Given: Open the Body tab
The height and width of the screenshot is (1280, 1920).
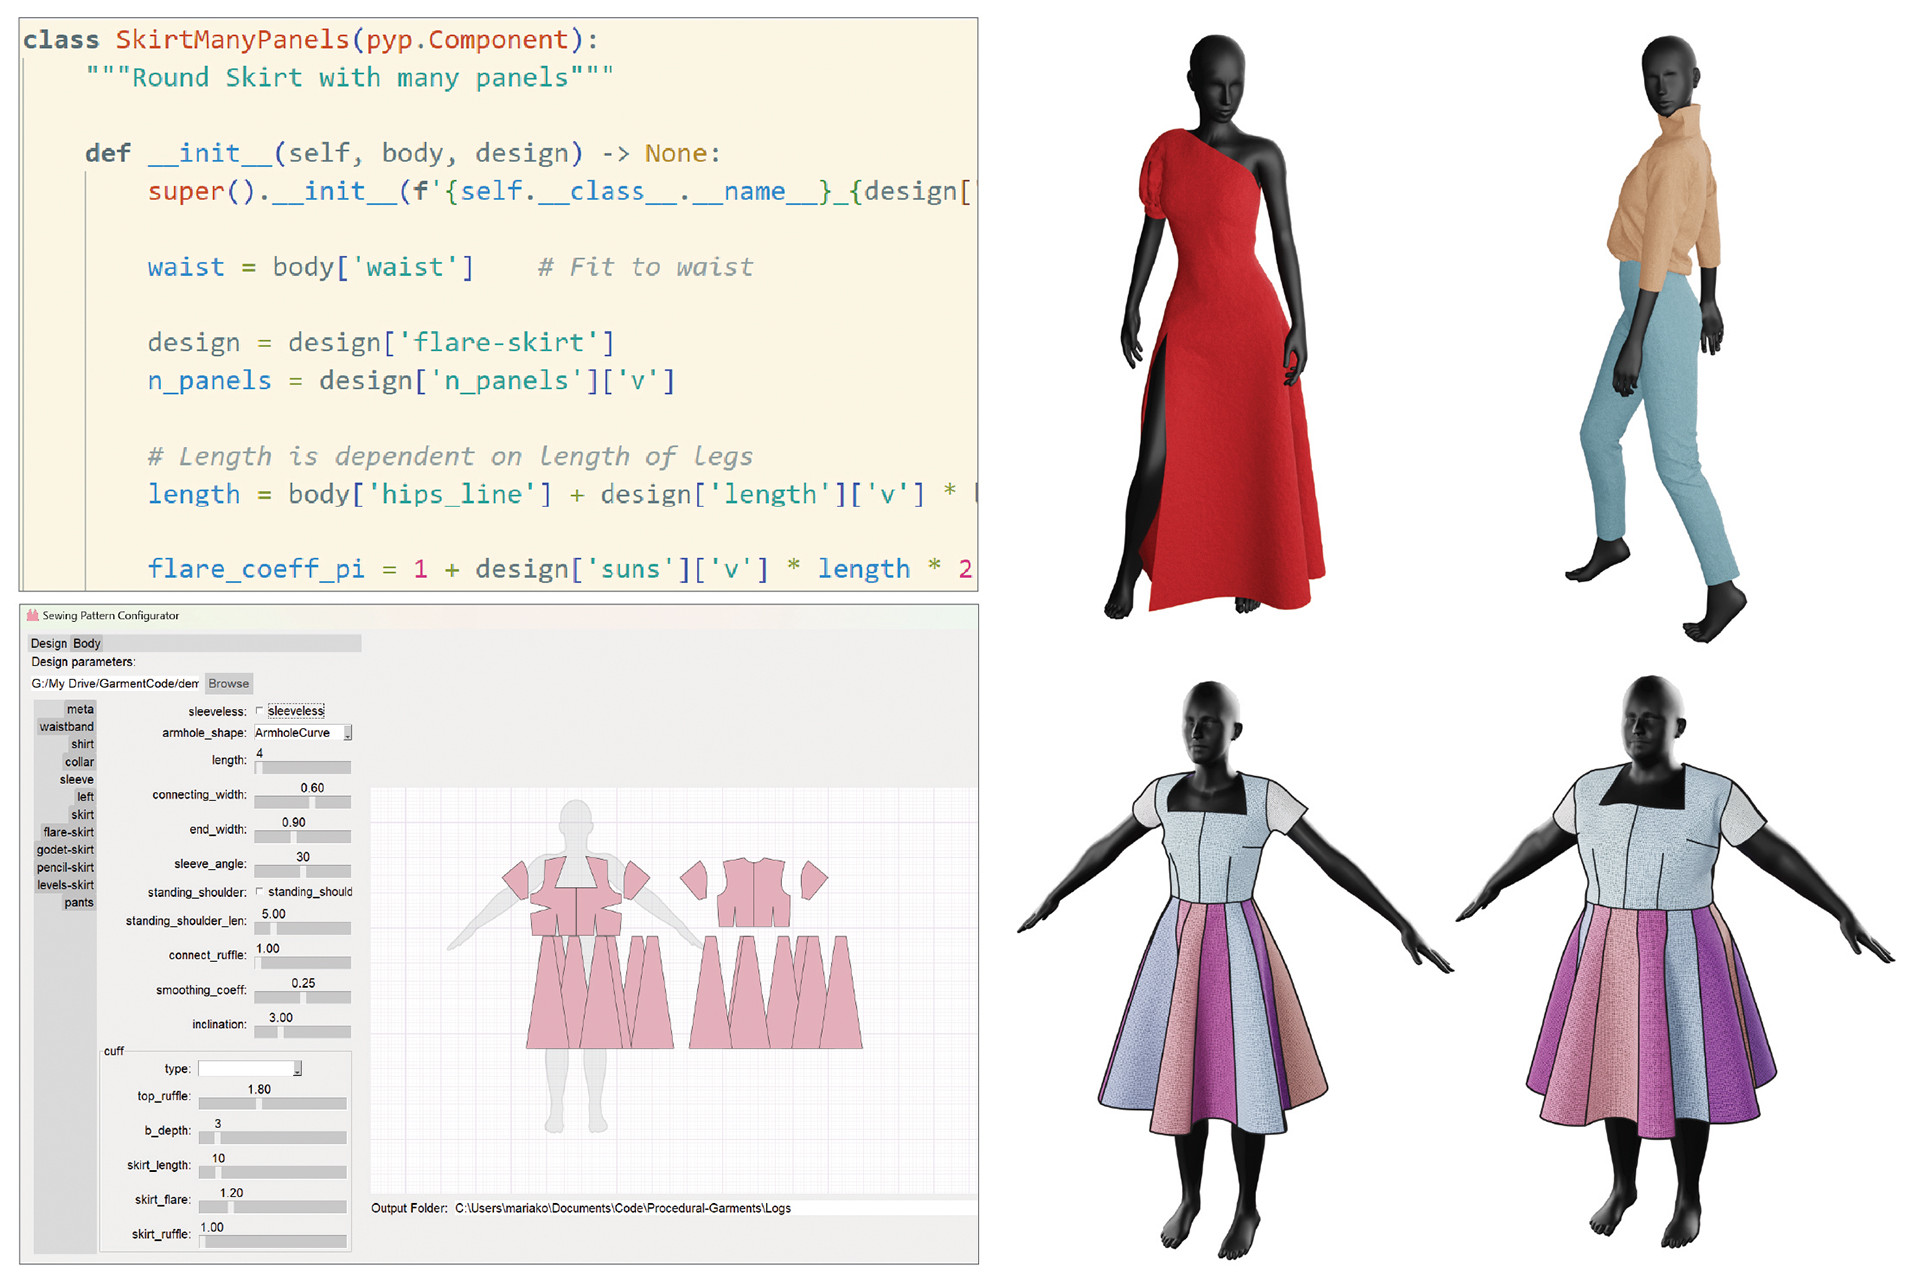Looking at the screenshot, I should 87,644.
